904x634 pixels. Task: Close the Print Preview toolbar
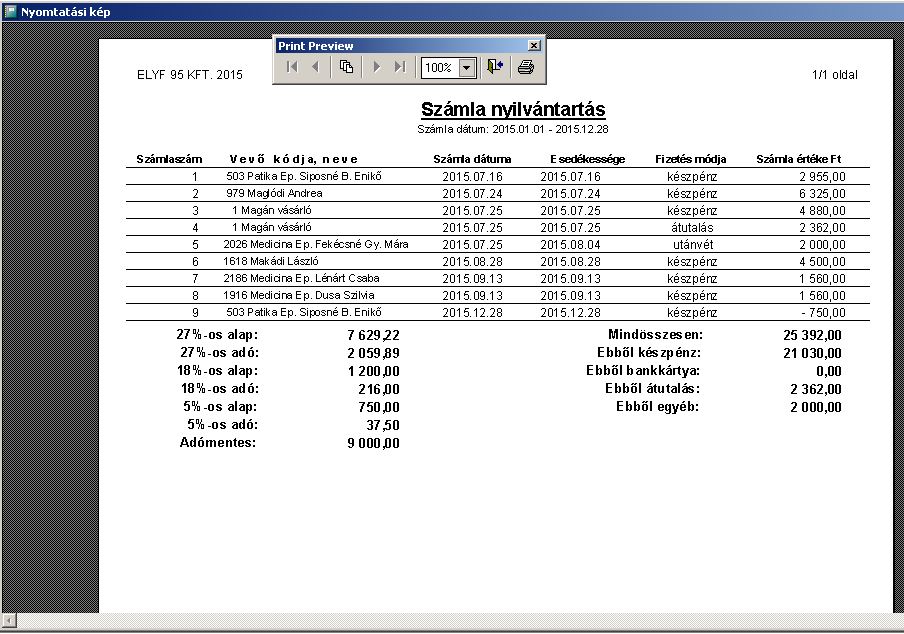click(x=534, y=46)
